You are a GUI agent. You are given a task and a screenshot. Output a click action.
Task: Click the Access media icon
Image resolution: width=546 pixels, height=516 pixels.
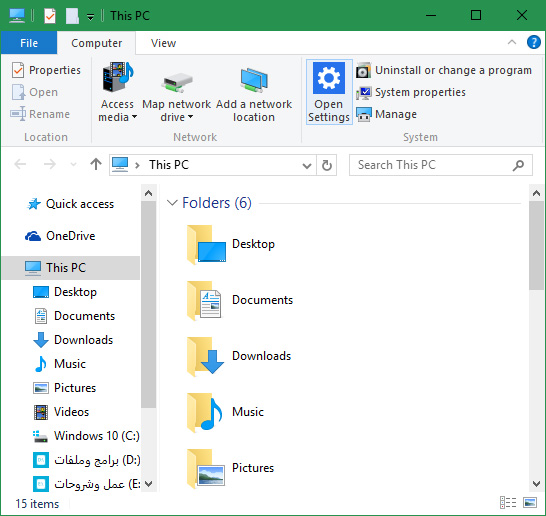[x=117, y=77]
